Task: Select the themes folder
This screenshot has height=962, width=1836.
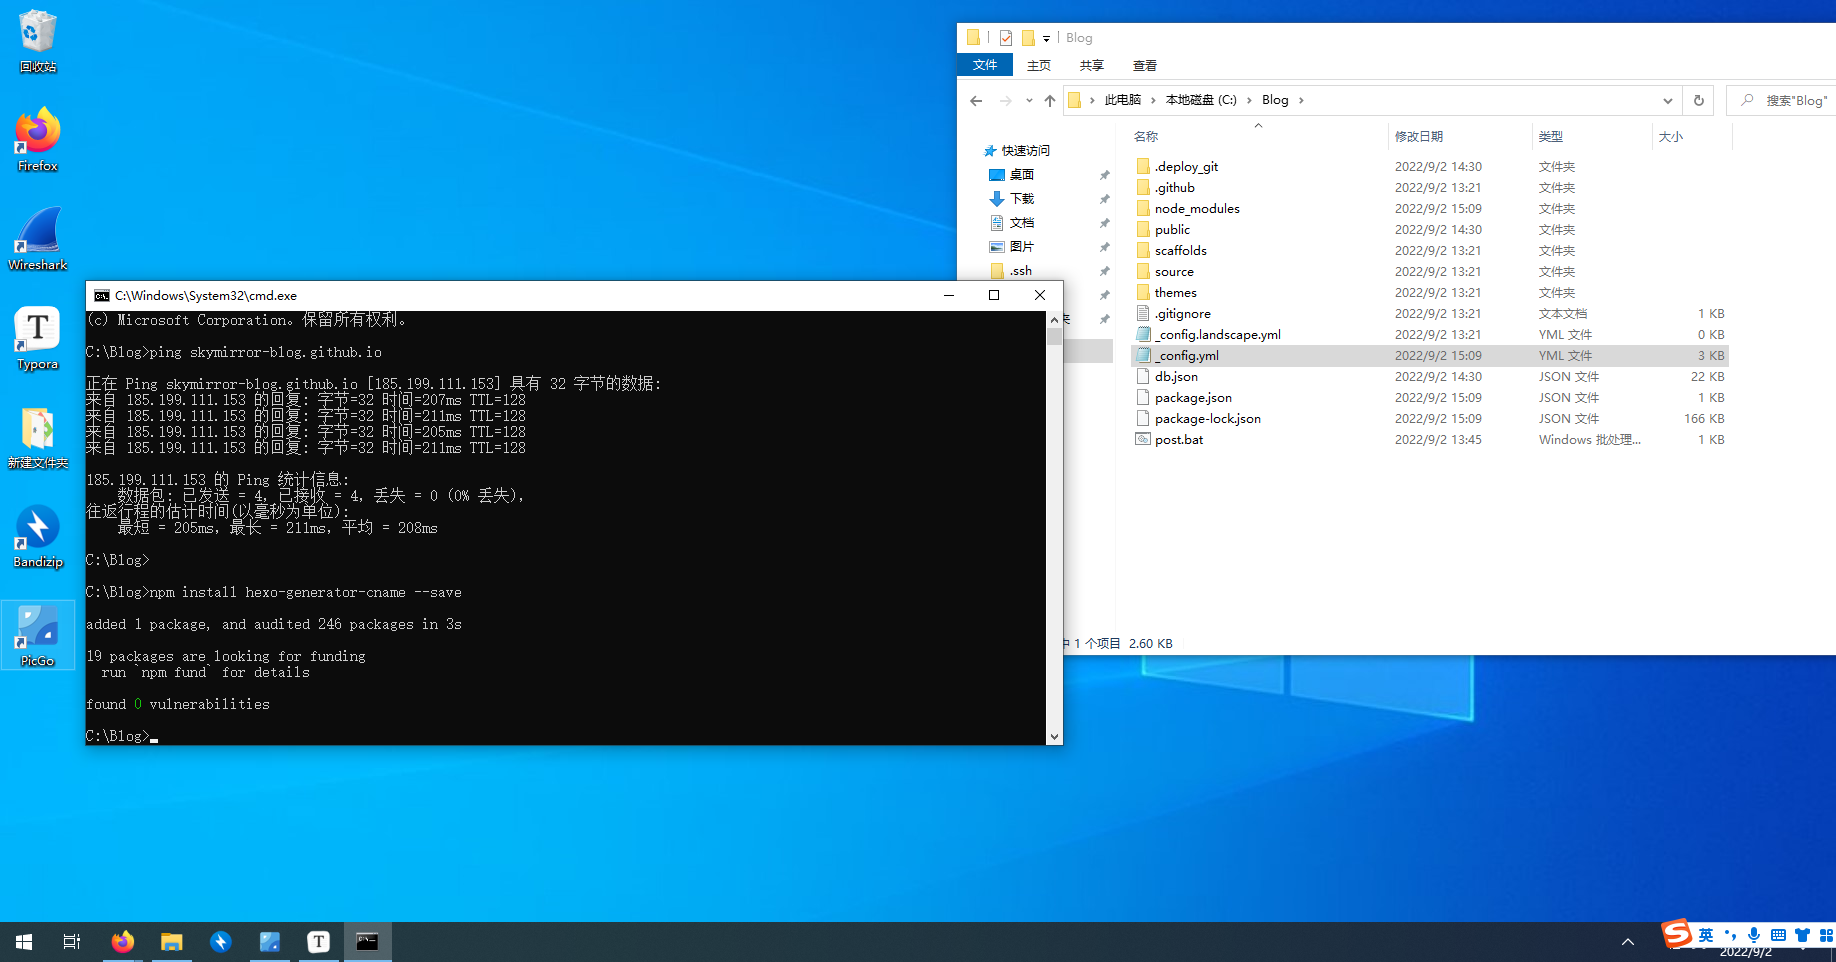Action: 1175,293
